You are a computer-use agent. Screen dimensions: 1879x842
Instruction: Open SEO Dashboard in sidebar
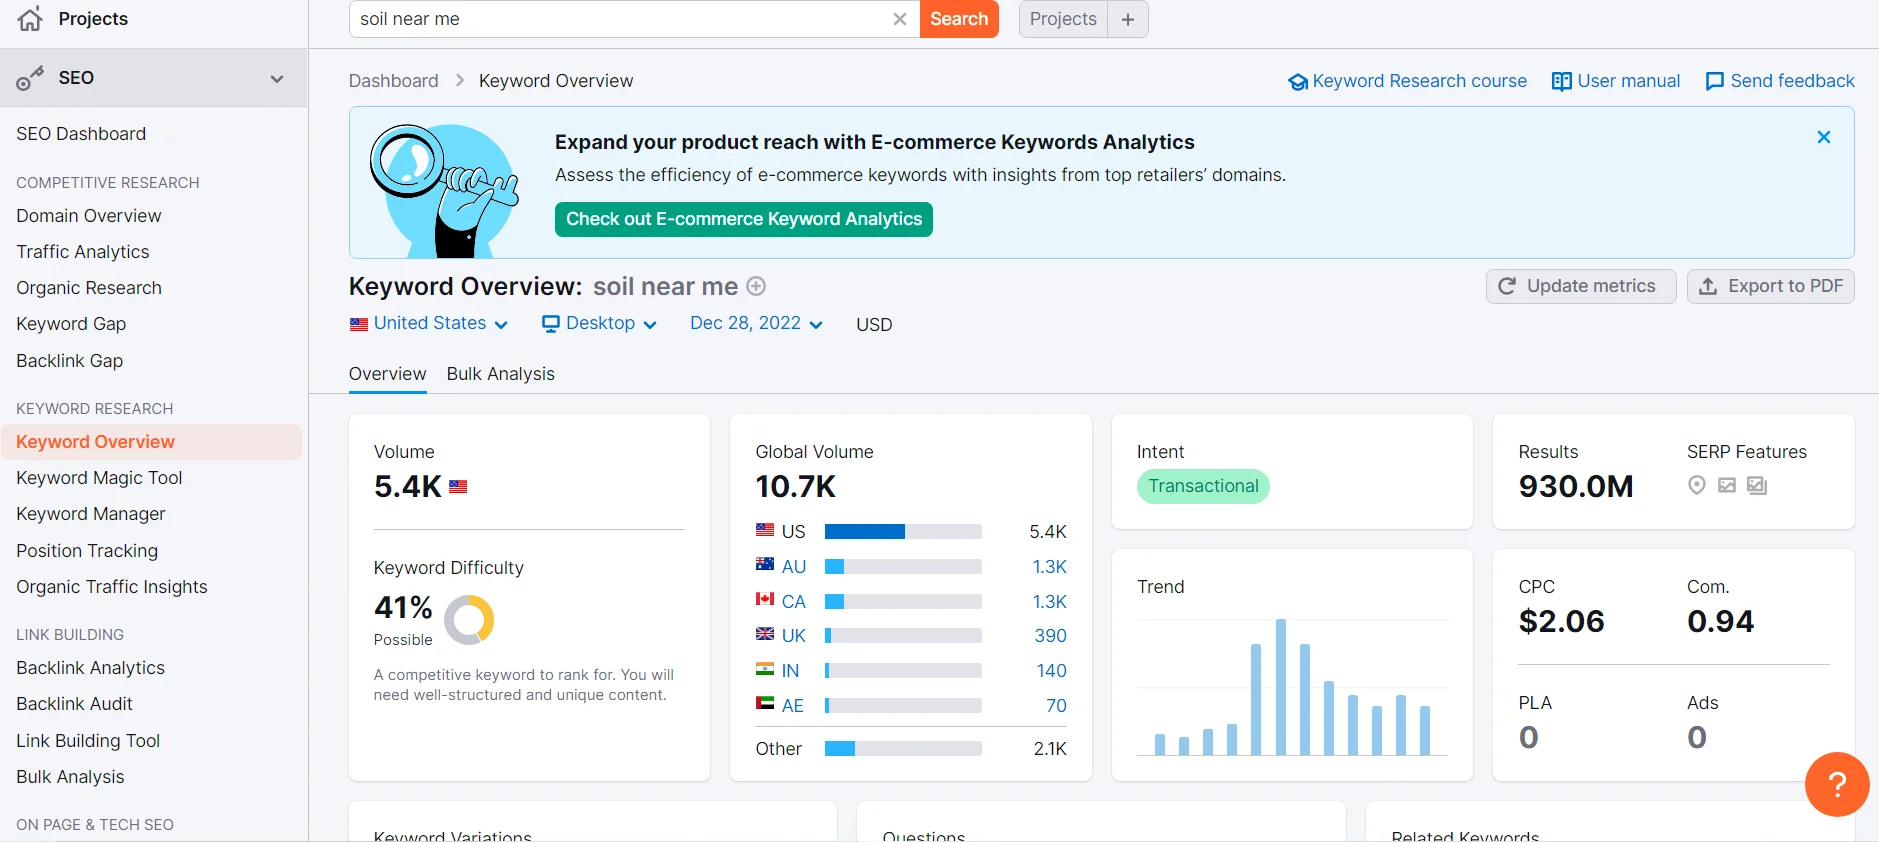click(81, 134)
